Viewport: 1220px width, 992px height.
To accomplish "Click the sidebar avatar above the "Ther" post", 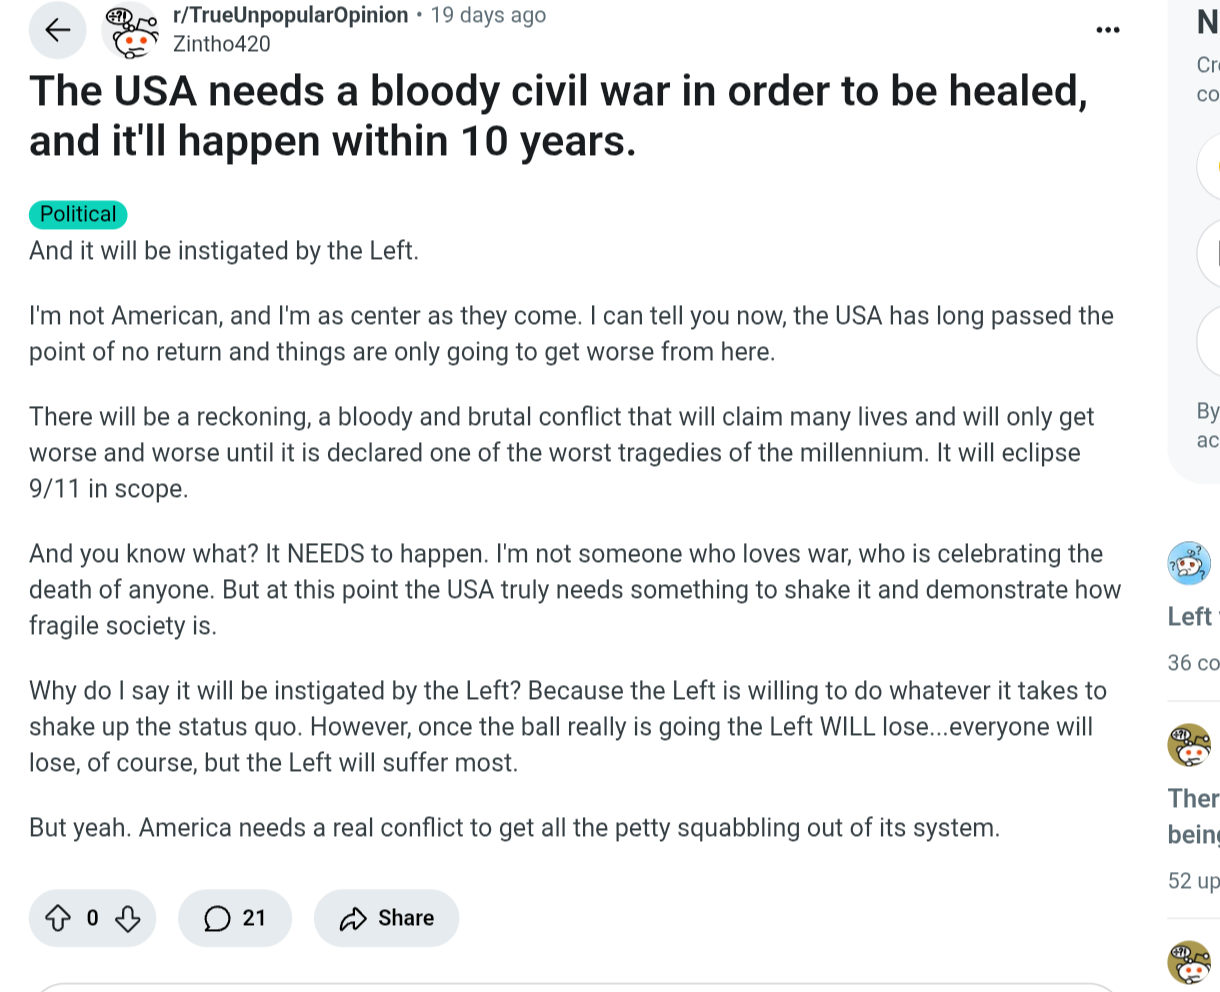I will click(x=1189, y=745).
